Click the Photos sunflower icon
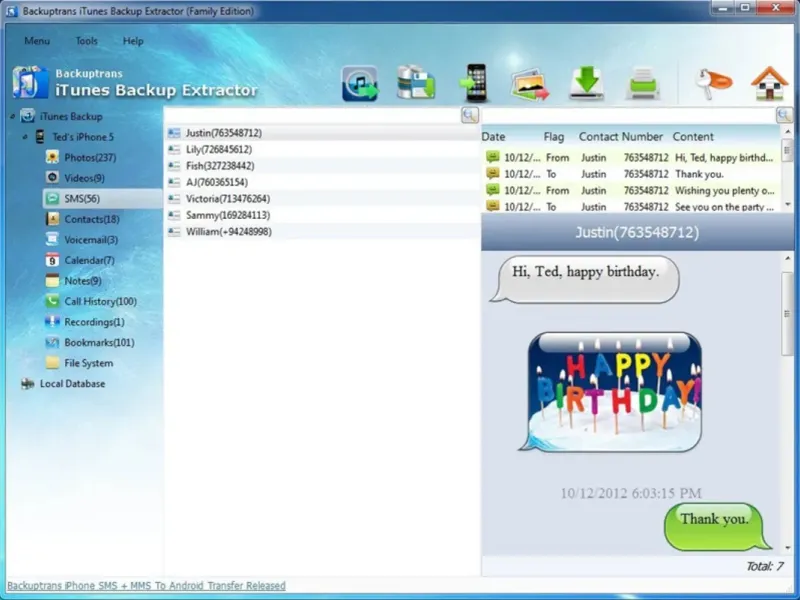Viewport: 800px width, 600px height. pos(52,157)
